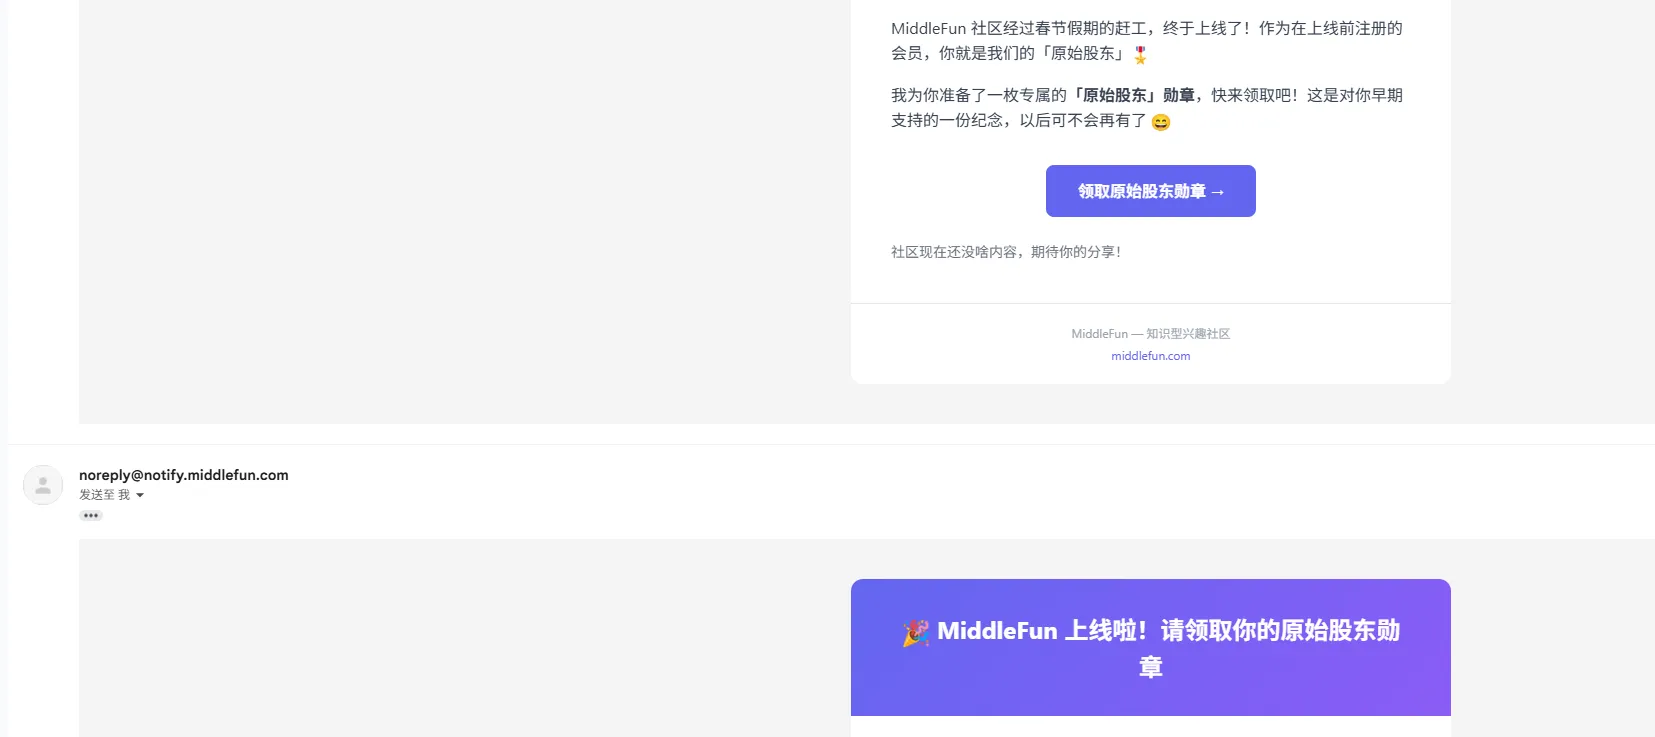Click the sender's default avatar icon
Image resolution: width=1655 pixels, height=737 pixels.
coord(43,485)
